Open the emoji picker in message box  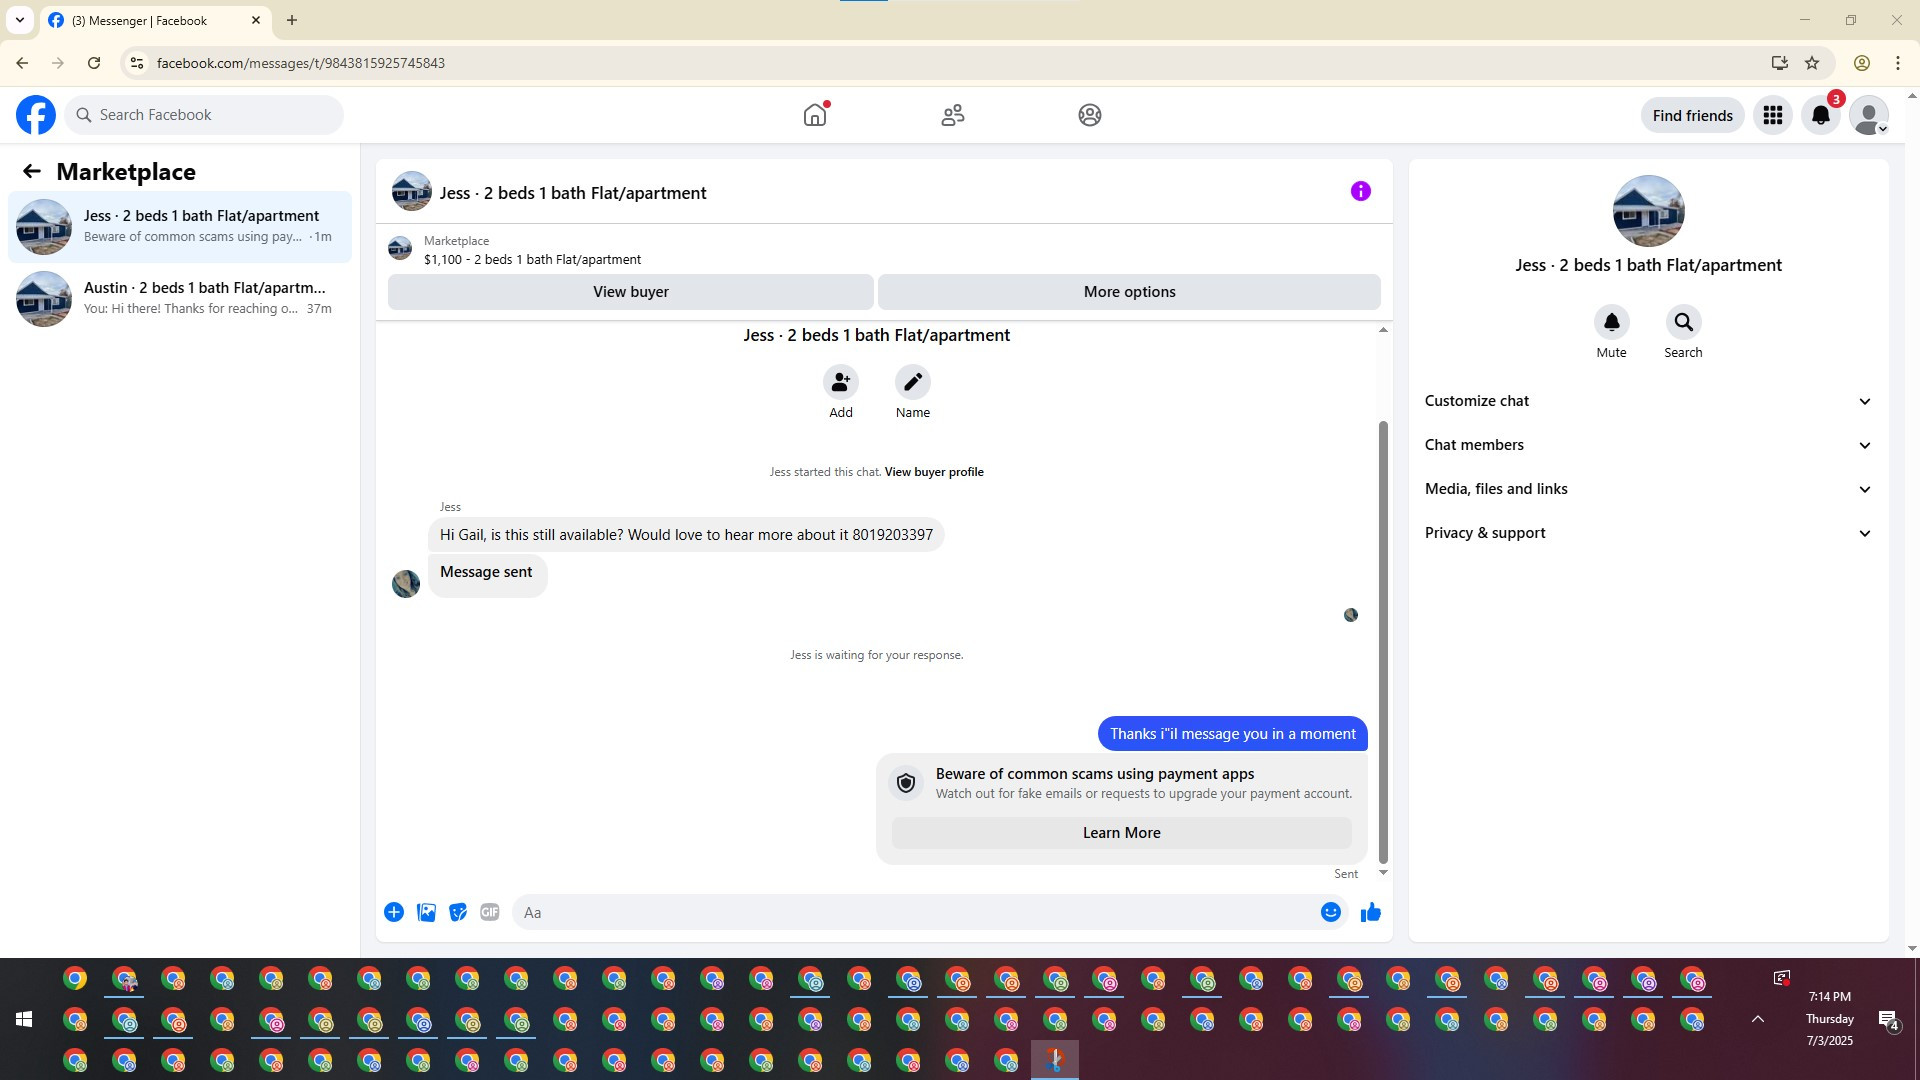1330,912
